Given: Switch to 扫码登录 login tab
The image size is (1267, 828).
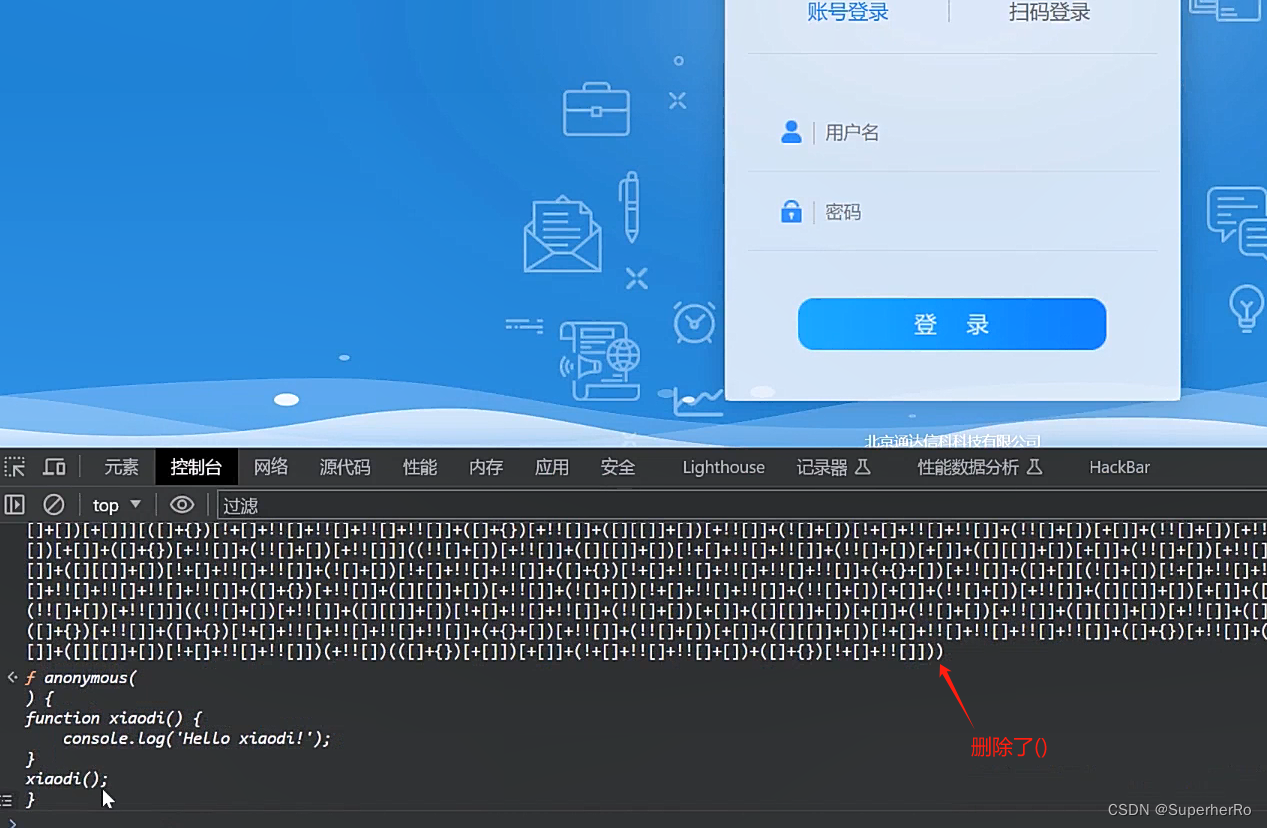Looking at the screenshot, I should [1050, 12].
